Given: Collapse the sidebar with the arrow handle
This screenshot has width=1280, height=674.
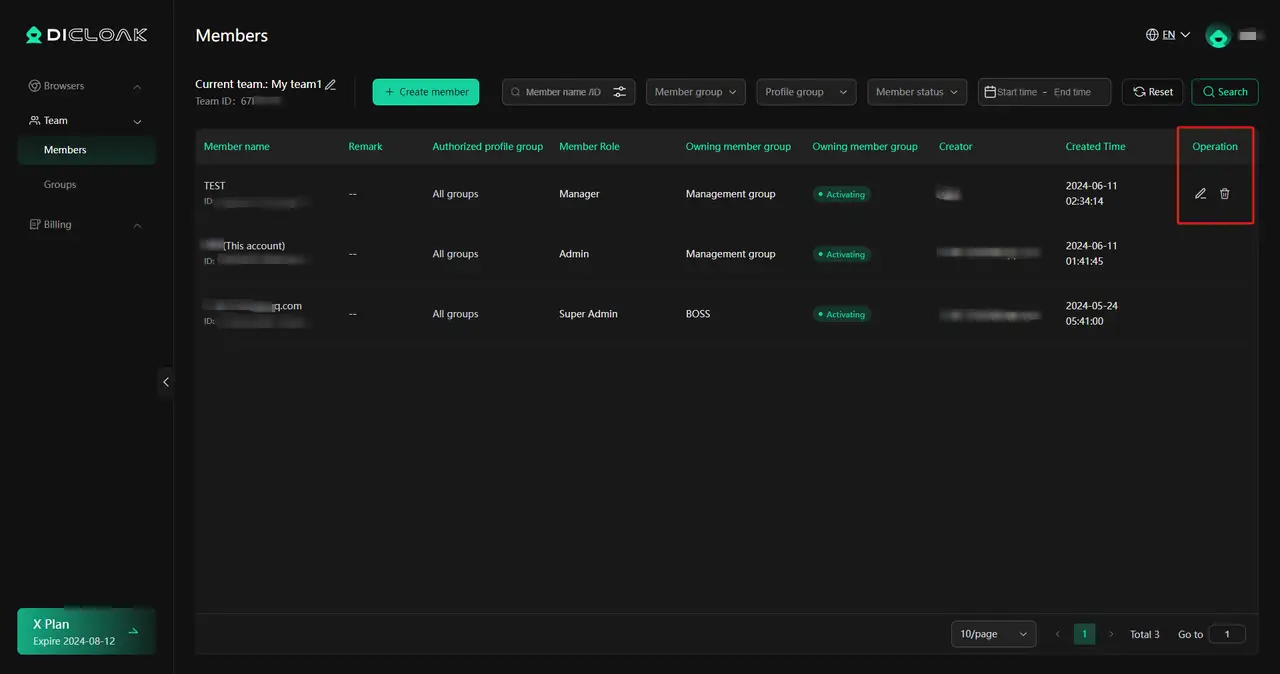Looking at the screenshot, I should tap(166, 382).
